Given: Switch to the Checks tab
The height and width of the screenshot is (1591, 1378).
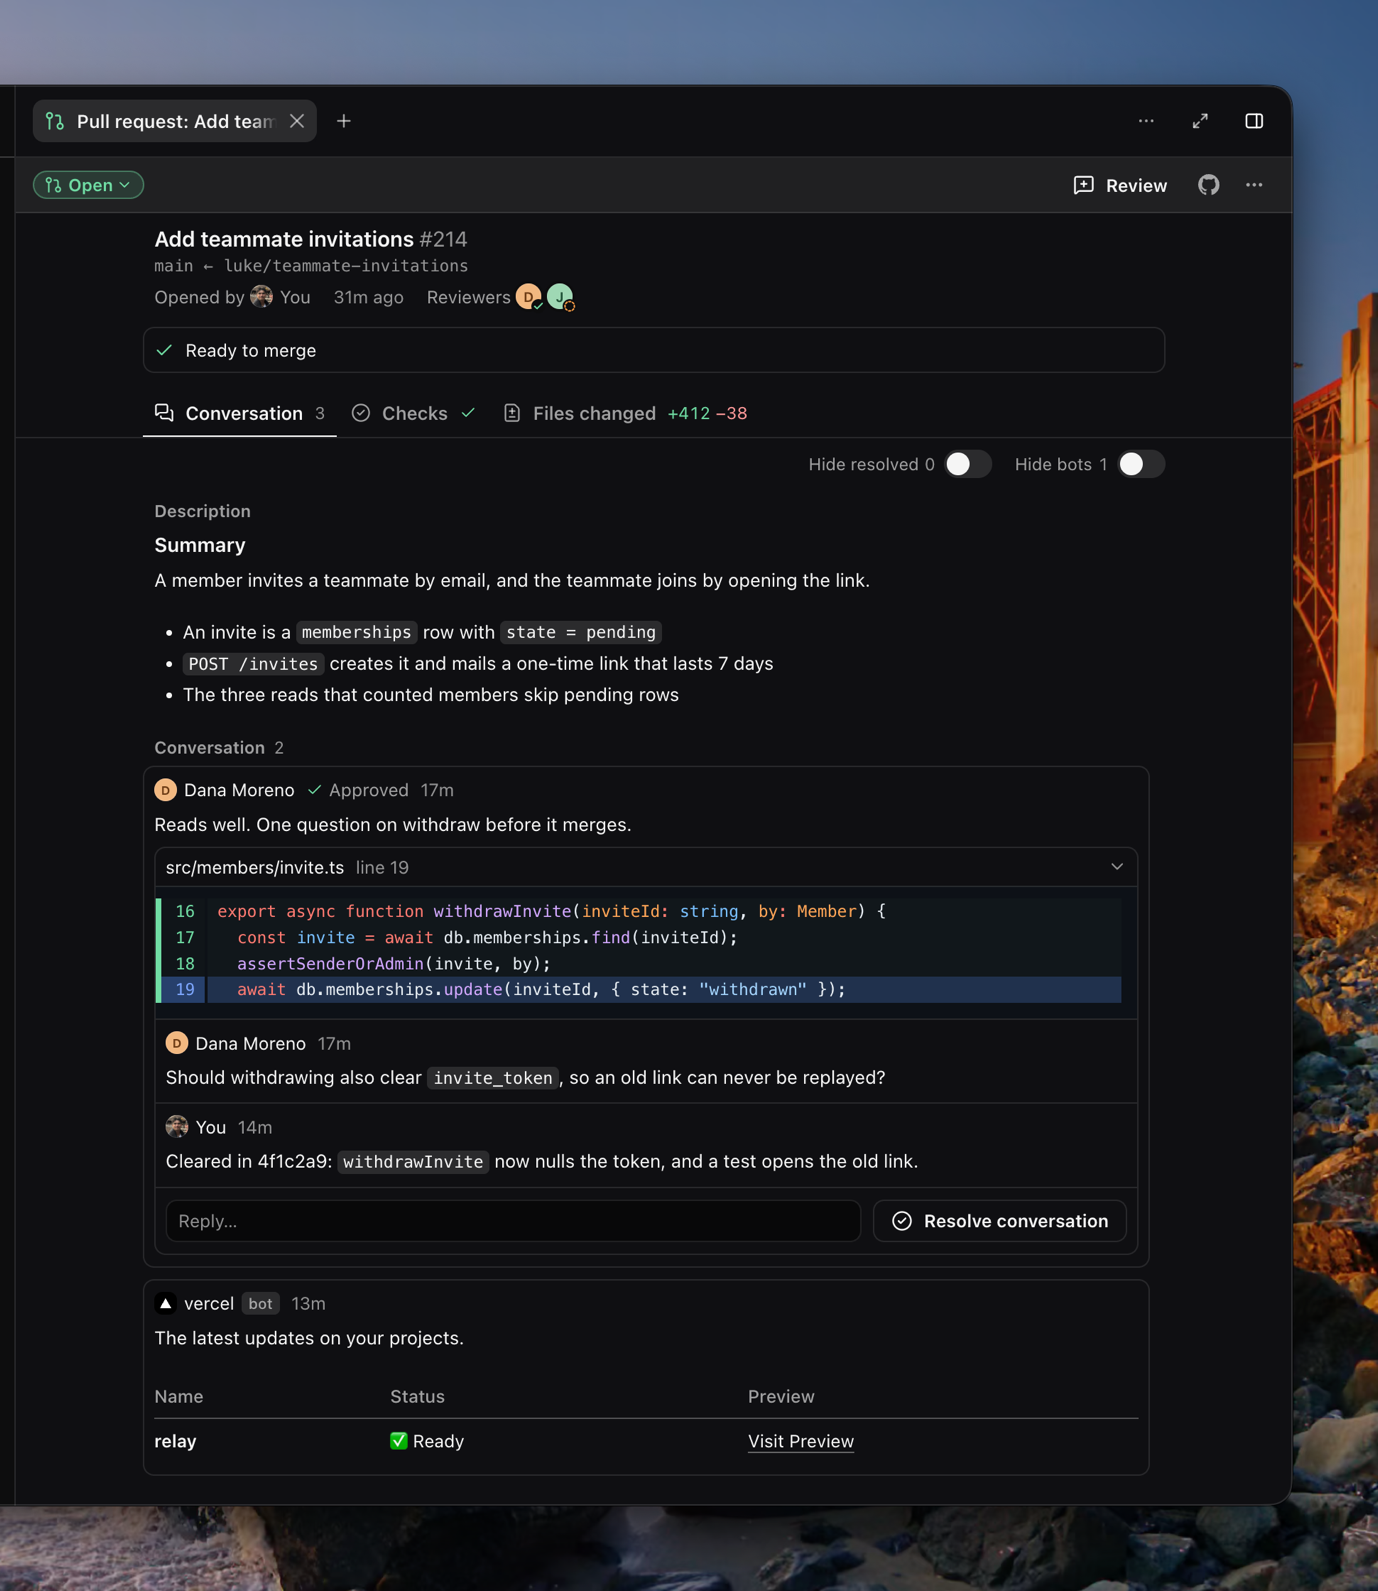Looking at the screenshot, I should pos(414,413).
